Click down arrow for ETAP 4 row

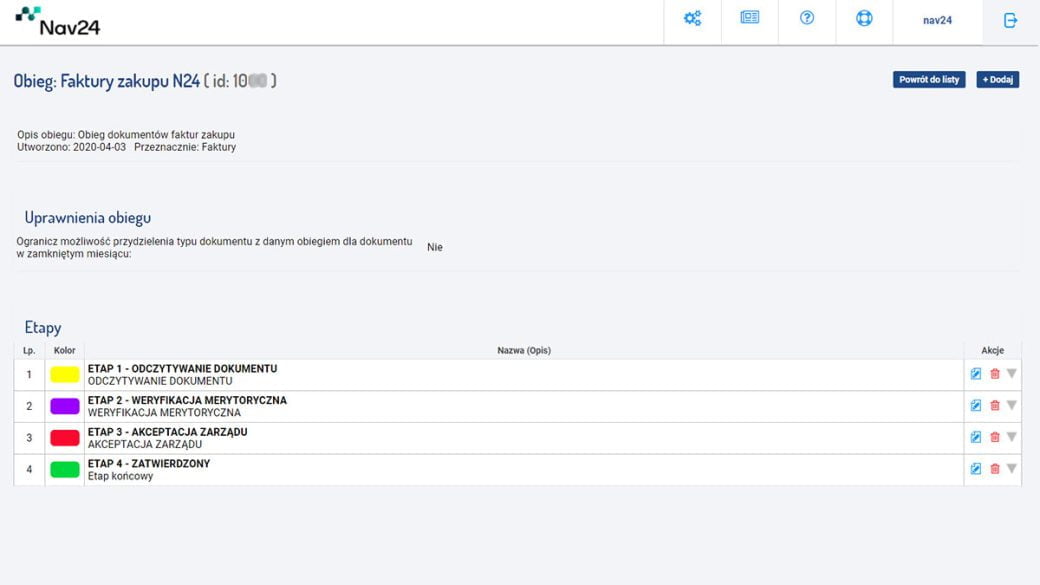1011,468
